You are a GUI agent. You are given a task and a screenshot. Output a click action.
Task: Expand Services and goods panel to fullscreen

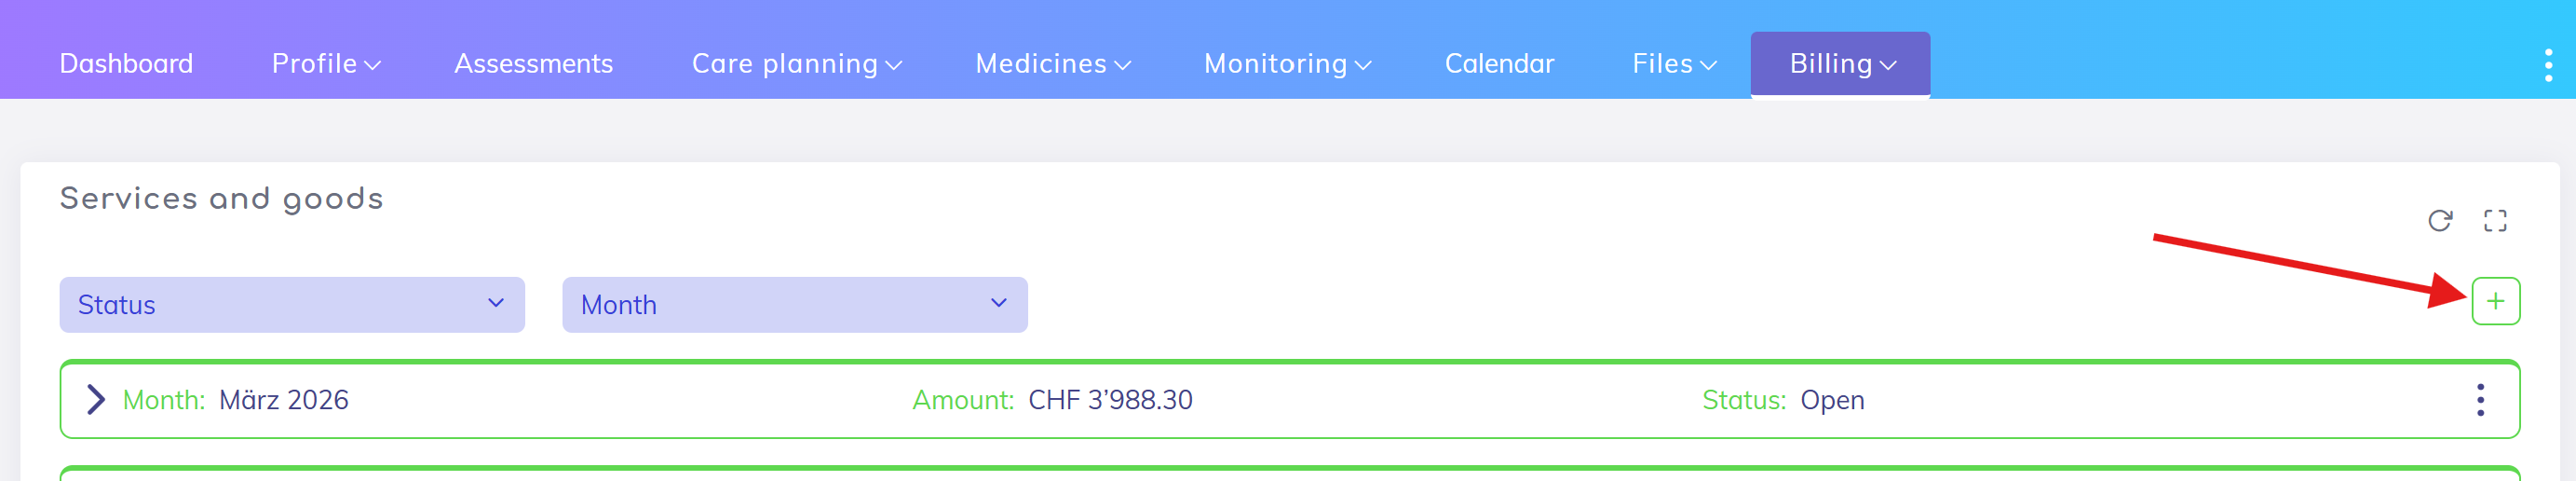(2494, 220)
